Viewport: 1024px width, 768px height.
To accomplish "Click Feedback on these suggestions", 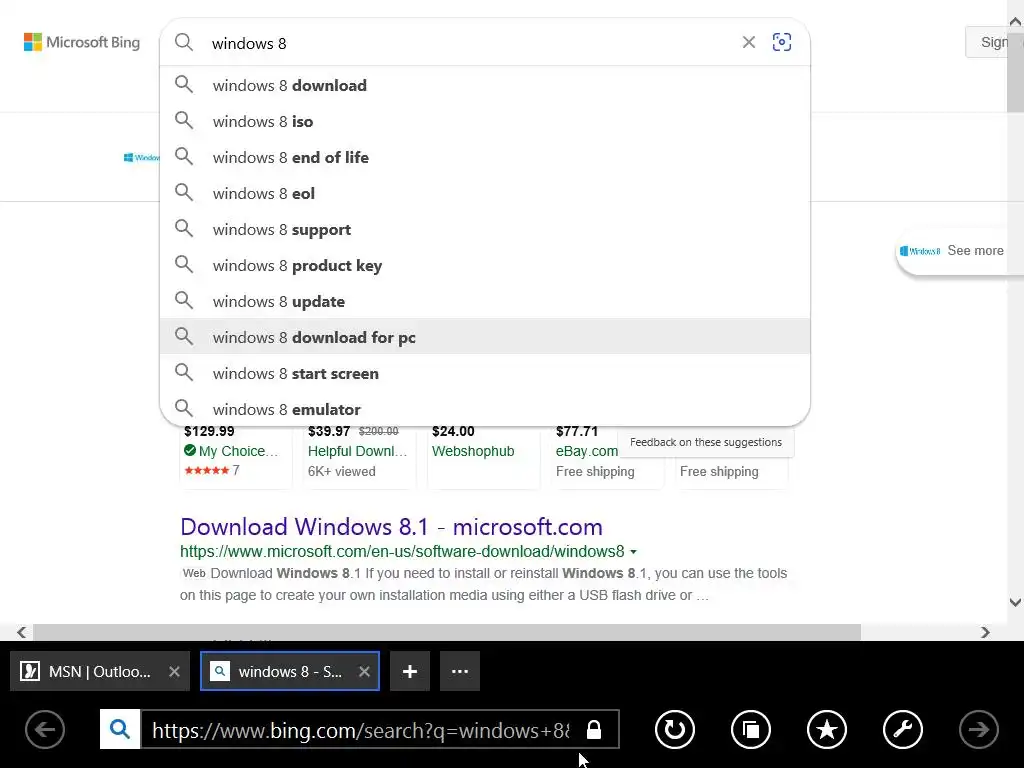I will tap(705, 442).
